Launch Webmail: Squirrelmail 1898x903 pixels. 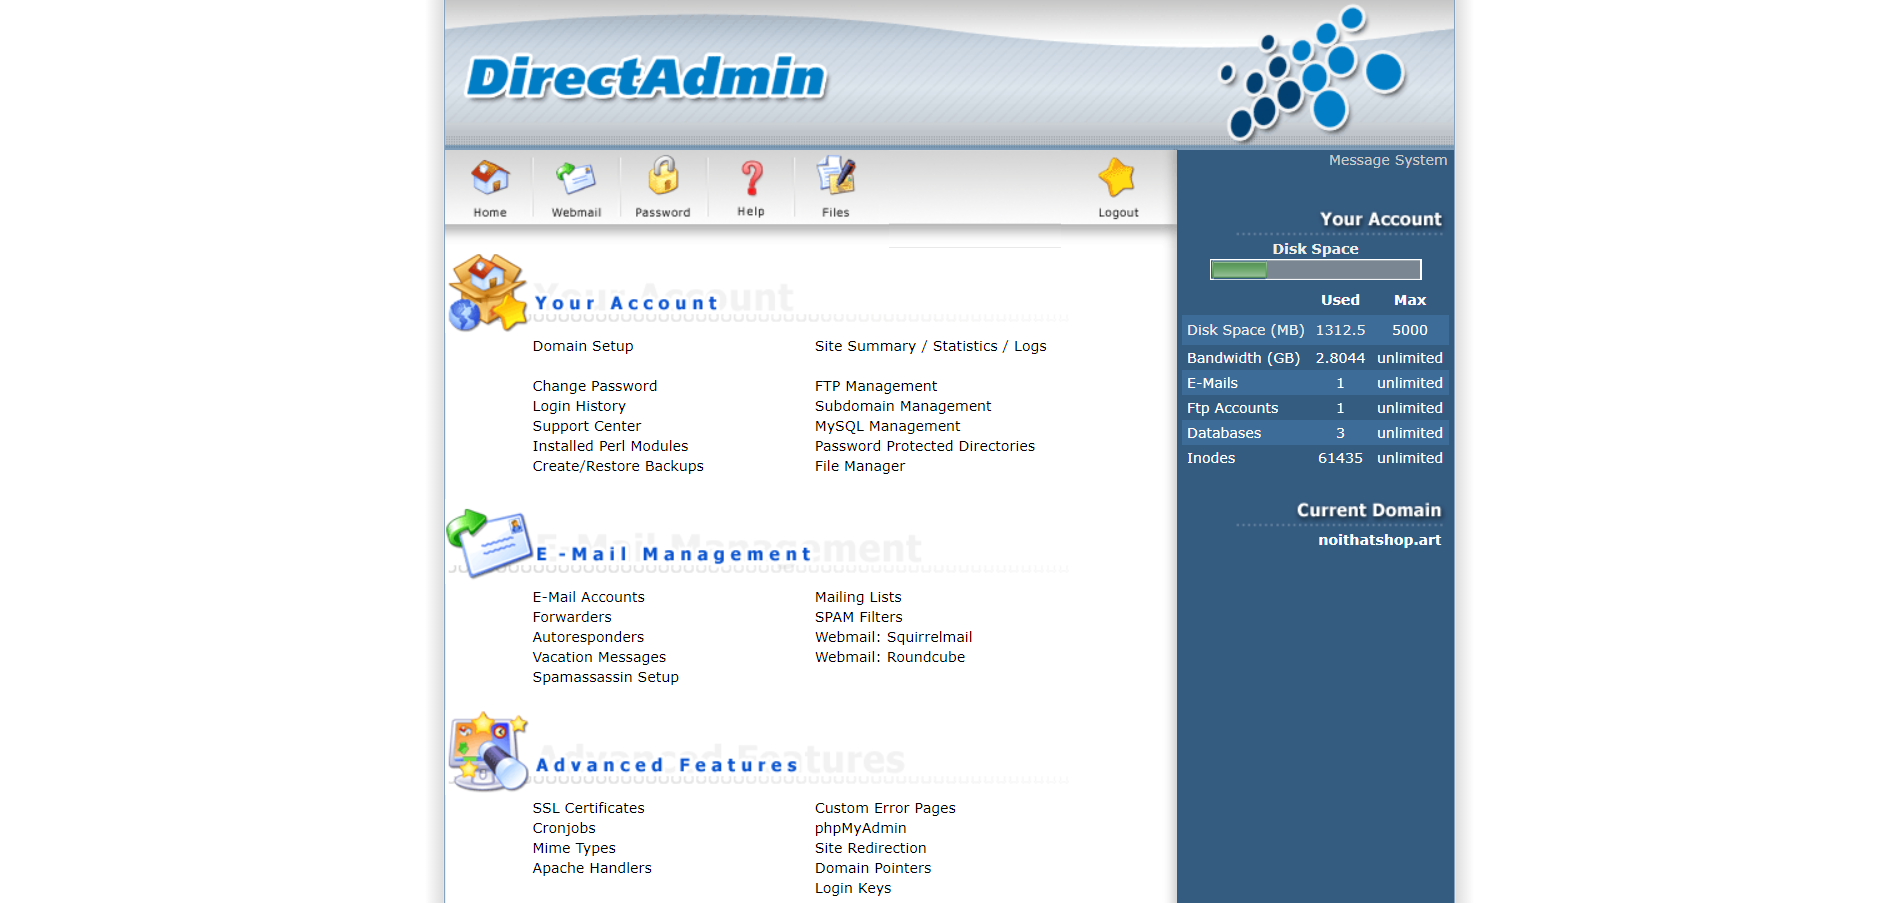(x=893, y=637)
